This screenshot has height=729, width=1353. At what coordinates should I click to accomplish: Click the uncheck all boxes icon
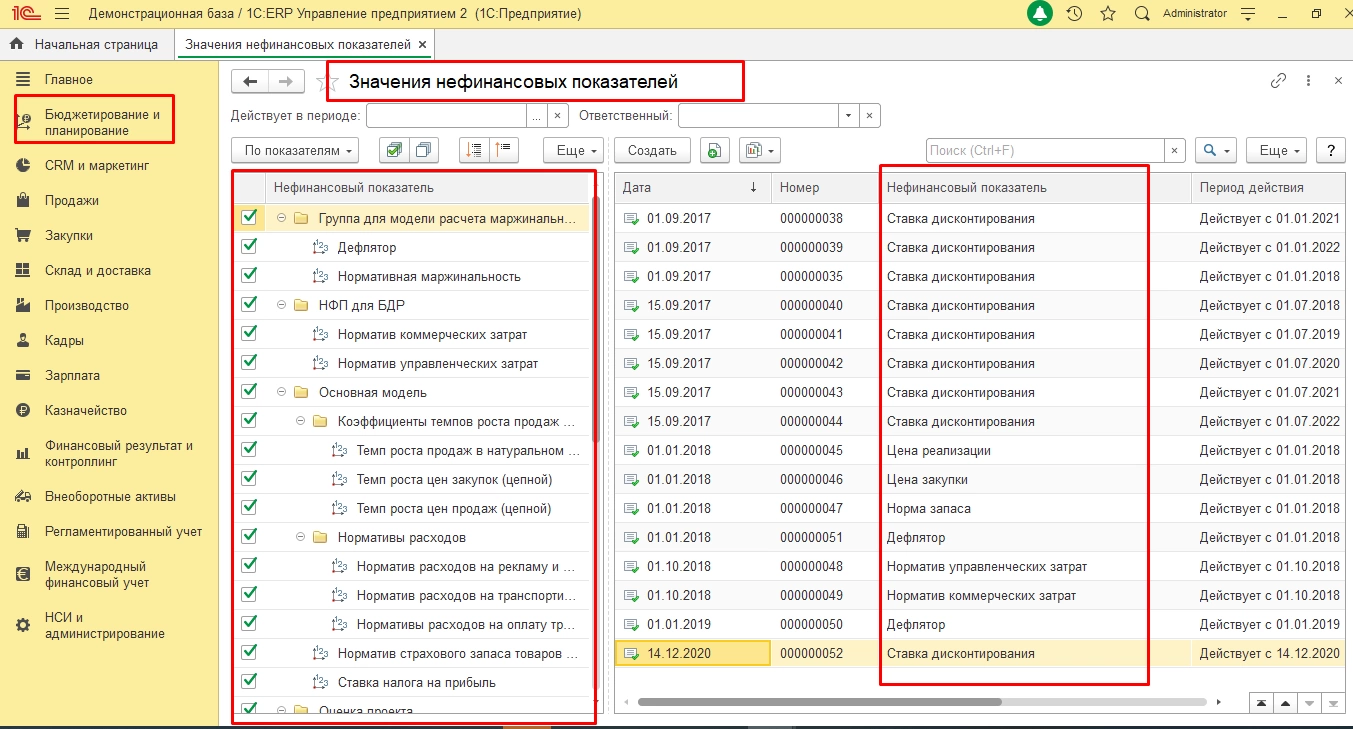point(424,150)
